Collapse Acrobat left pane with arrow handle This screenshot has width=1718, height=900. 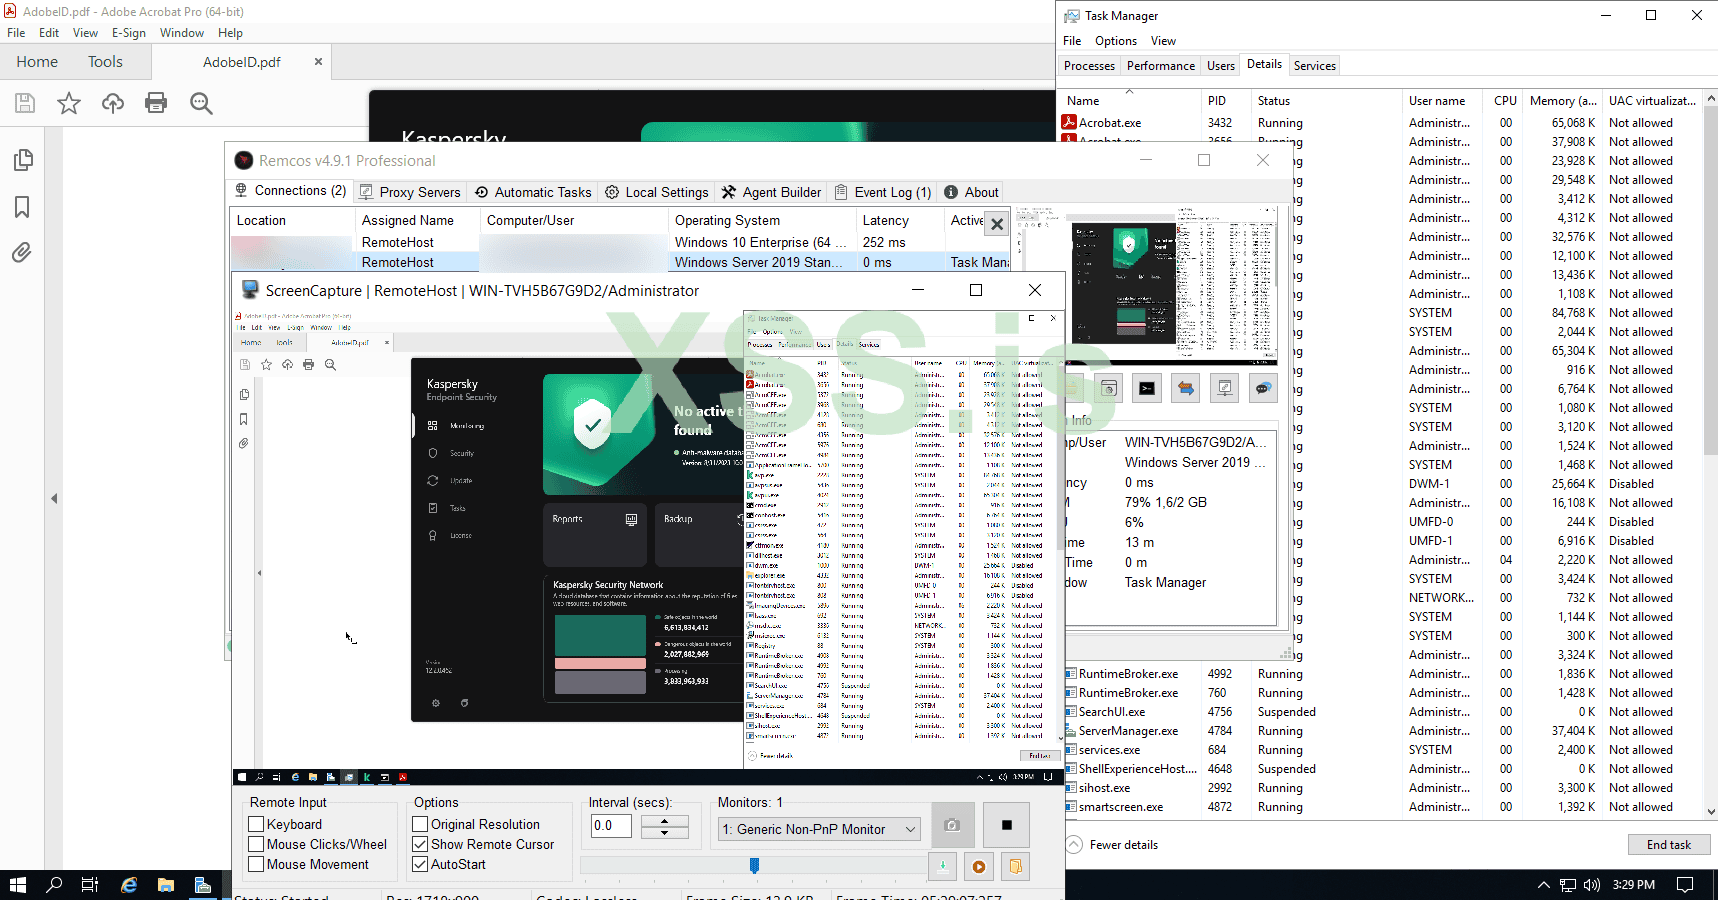pos(54,498)
